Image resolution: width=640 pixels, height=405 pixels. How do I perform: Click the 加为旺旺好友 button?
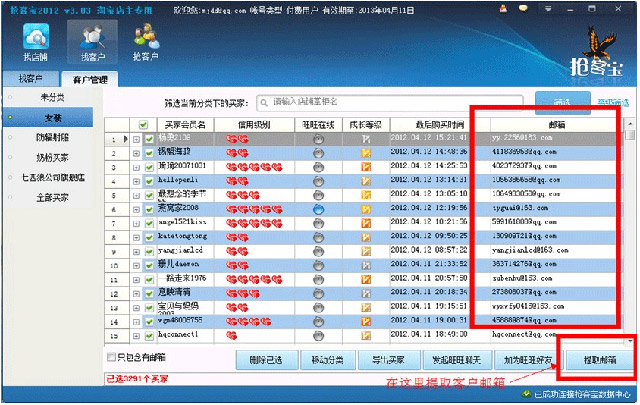point(528,360)
